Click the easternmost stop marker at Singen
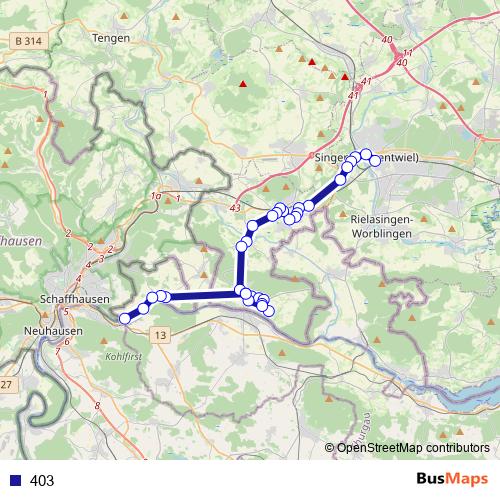 (x=375, y=161)
